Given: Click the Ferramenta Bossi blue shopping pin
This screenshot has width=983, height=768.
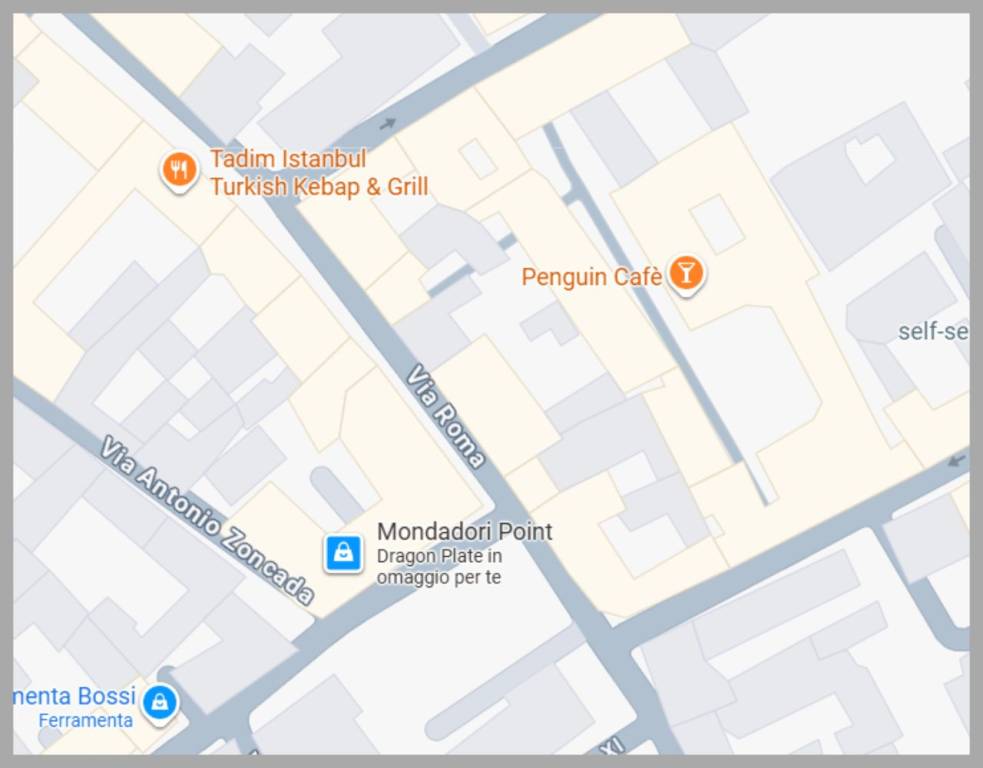Looking at the screenshot, I should [160, 704].
